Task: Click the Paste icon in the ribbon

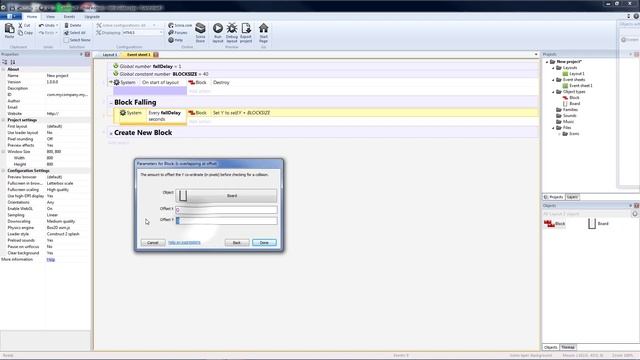Action: pos(9,28)
